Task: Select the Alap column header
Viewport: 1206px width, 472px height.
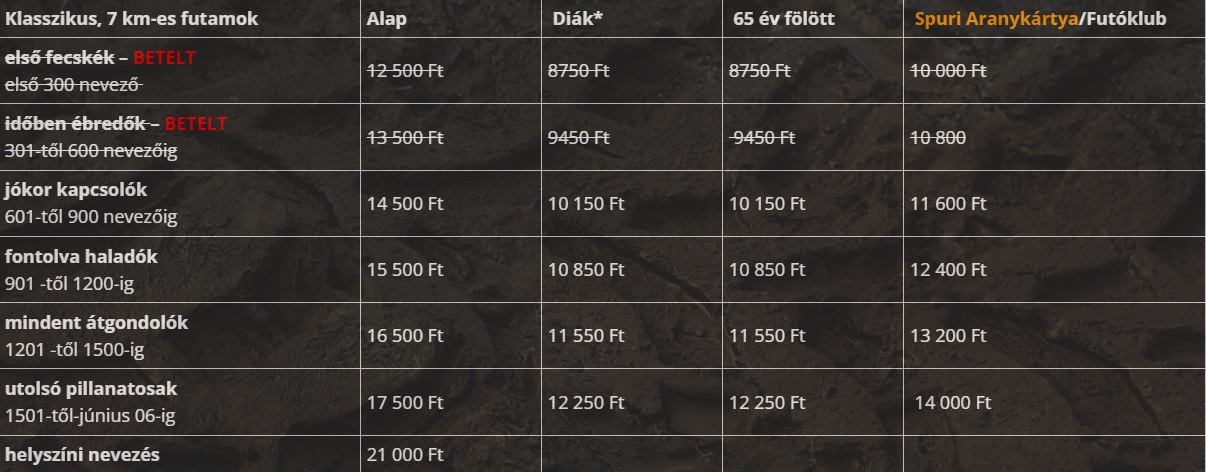Action: [387, 18]
